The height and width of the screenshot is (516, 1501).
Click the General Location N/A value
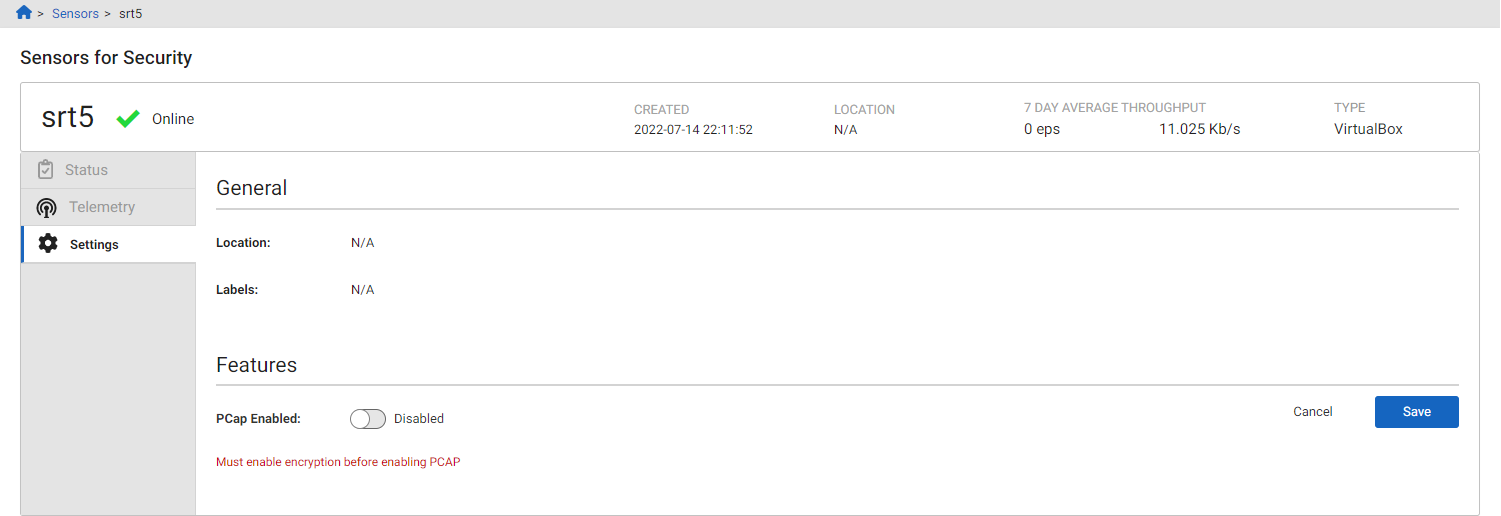click(x=362, y=243)
